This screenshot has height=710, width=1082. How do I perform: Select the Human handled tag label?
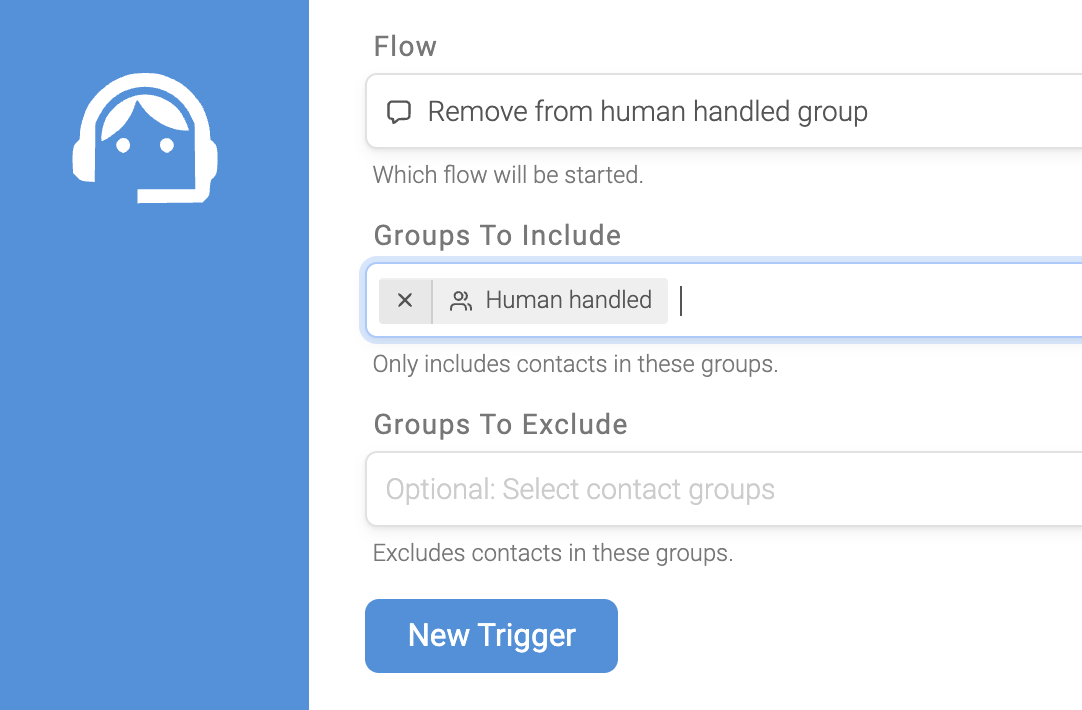click(x=569, y=300)
